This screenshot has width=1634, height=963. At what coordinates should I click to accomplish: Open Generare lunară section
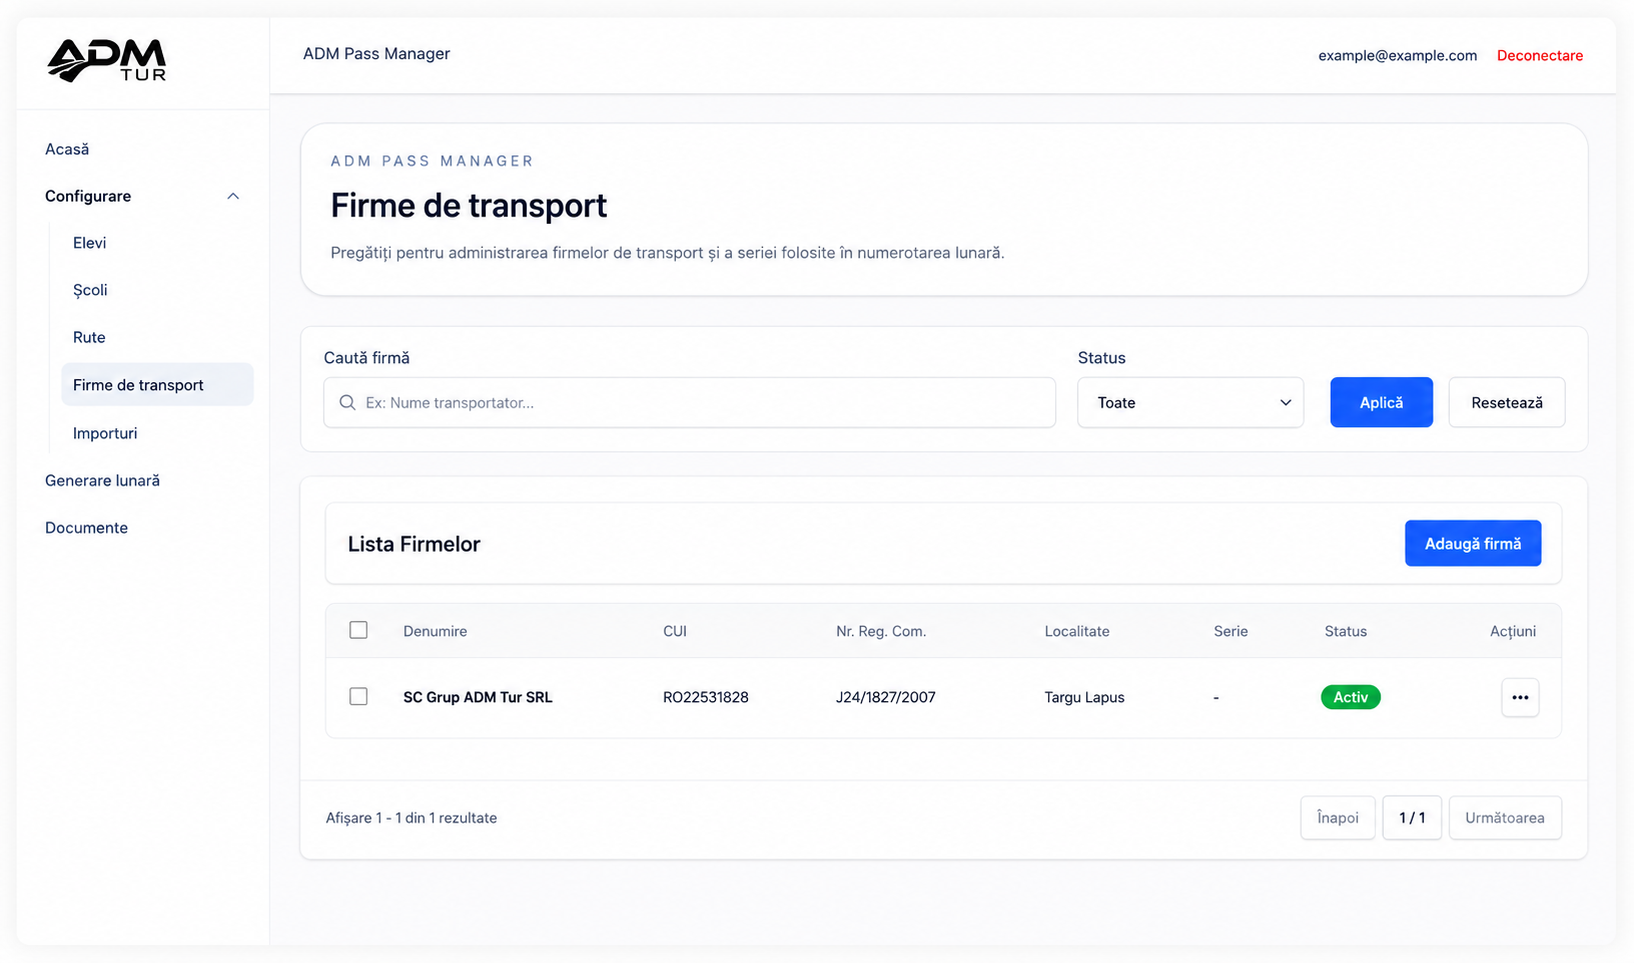102,480
